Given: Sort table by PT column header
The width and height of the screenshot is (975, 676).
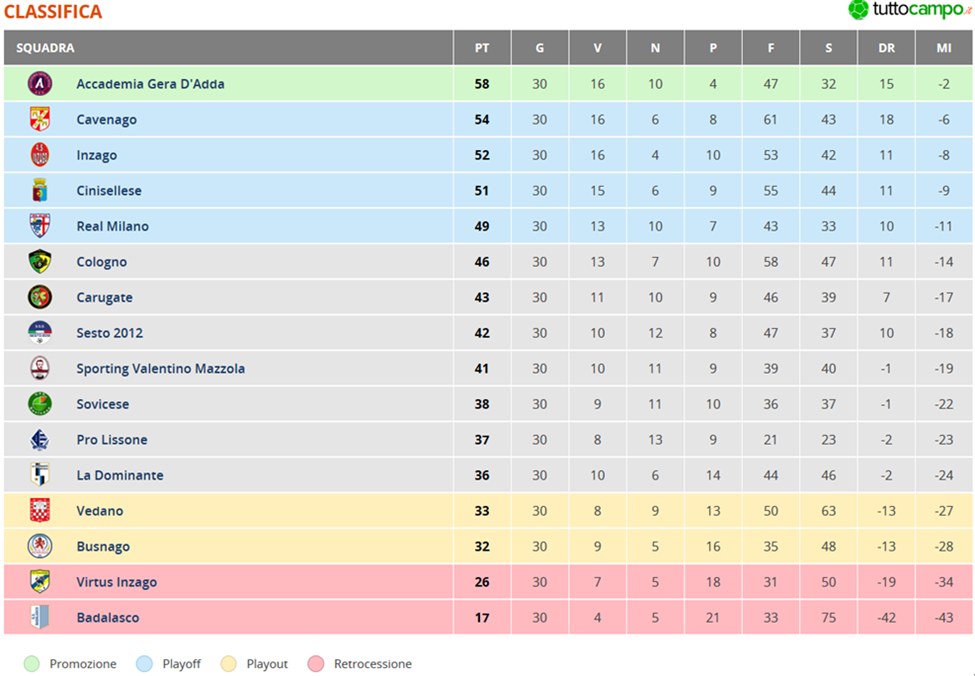Looking at the screenshot, I should pyautogui.click(x=482, y=48).
